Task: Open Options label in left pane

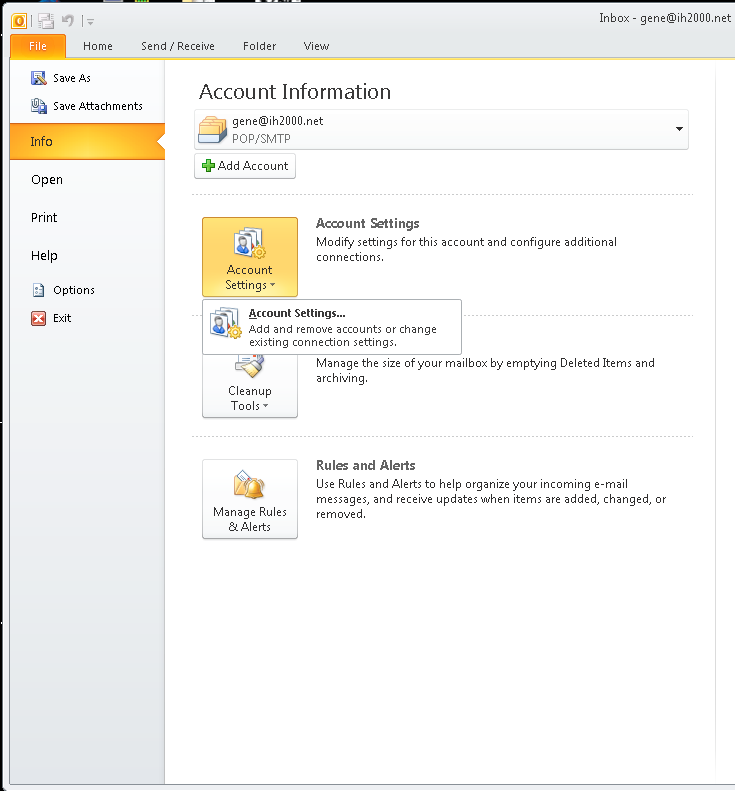Action: [74, 290]
